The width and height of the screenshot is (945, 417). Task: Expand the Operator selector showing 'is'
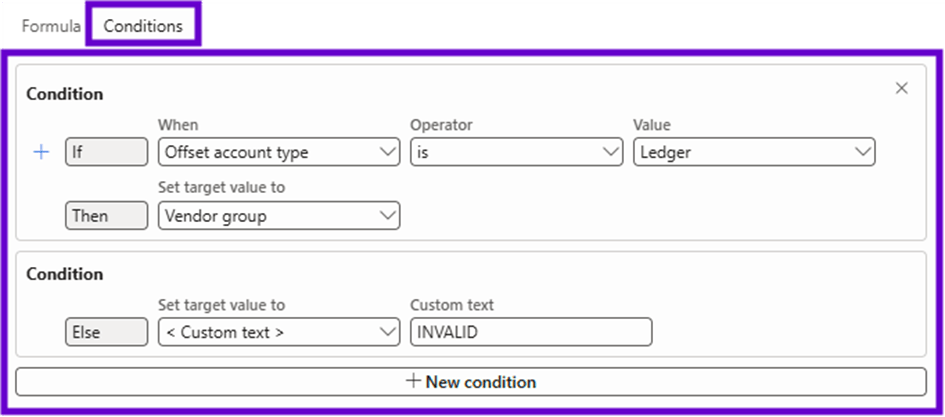tap(505, 152)
